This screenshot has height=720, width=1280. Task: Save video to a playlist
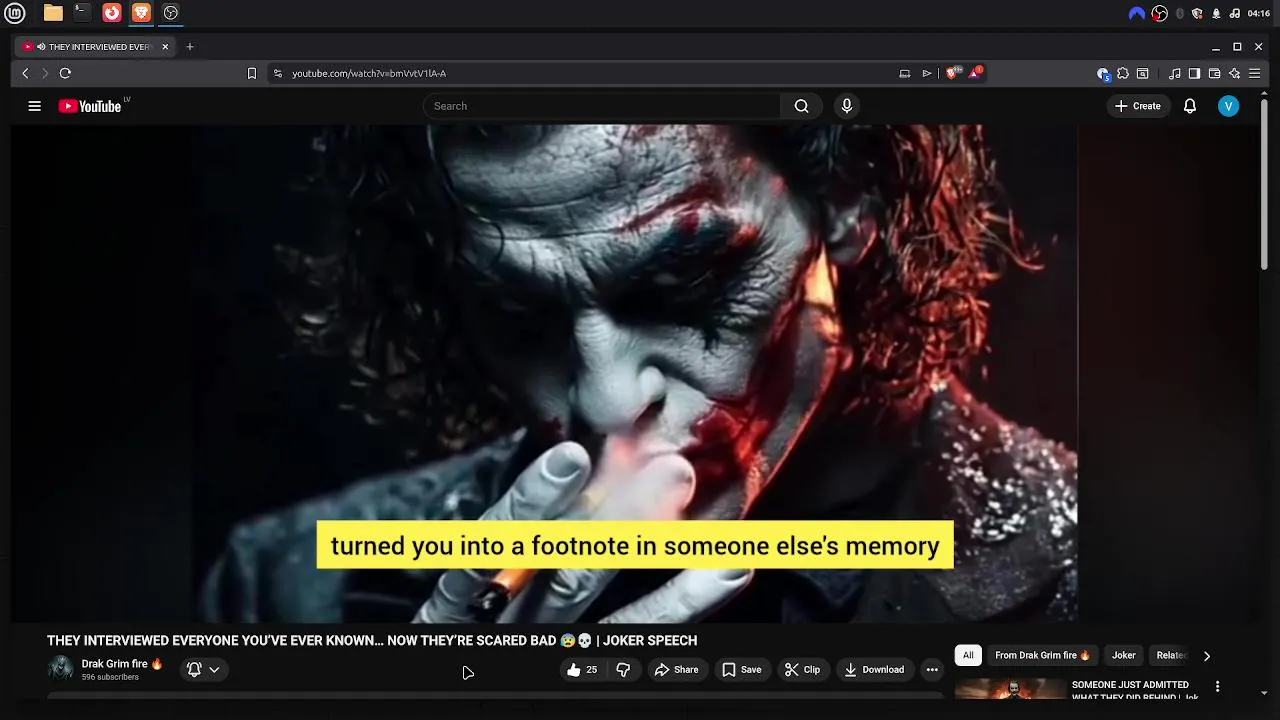[742, 670]
